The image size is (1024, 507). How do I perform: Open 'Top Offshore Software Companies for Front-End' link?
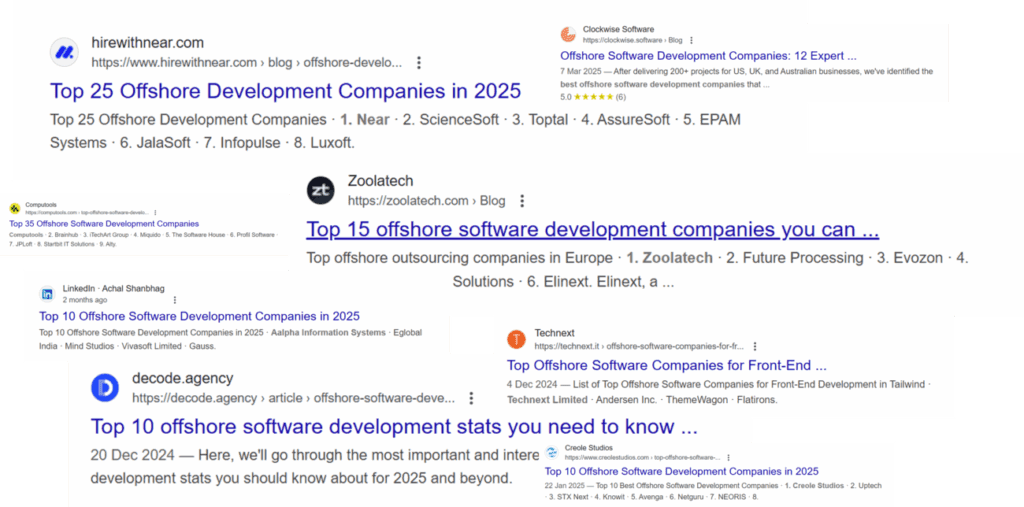667,365
